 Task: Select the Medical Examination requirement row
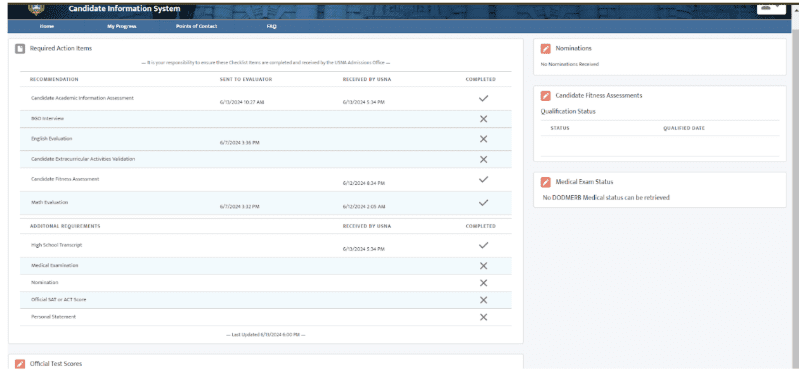point(266,266)
